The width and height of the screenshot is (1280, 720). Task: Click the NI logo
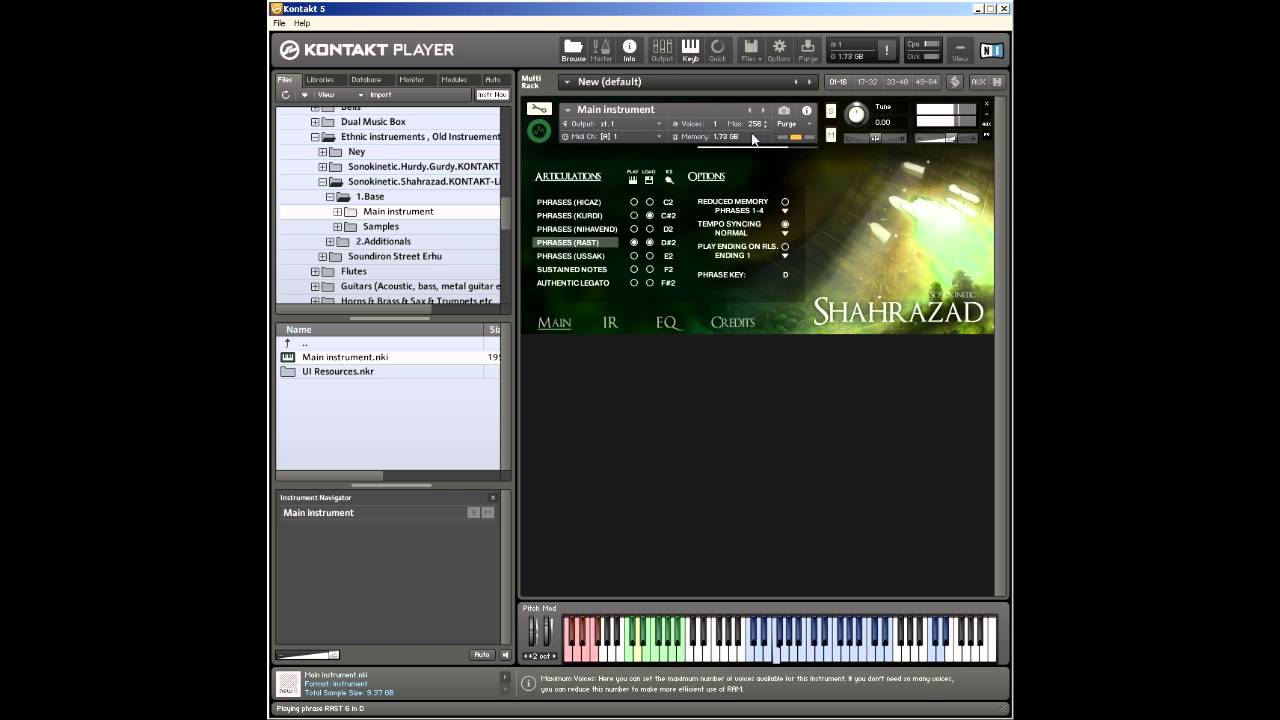[991, 50]
